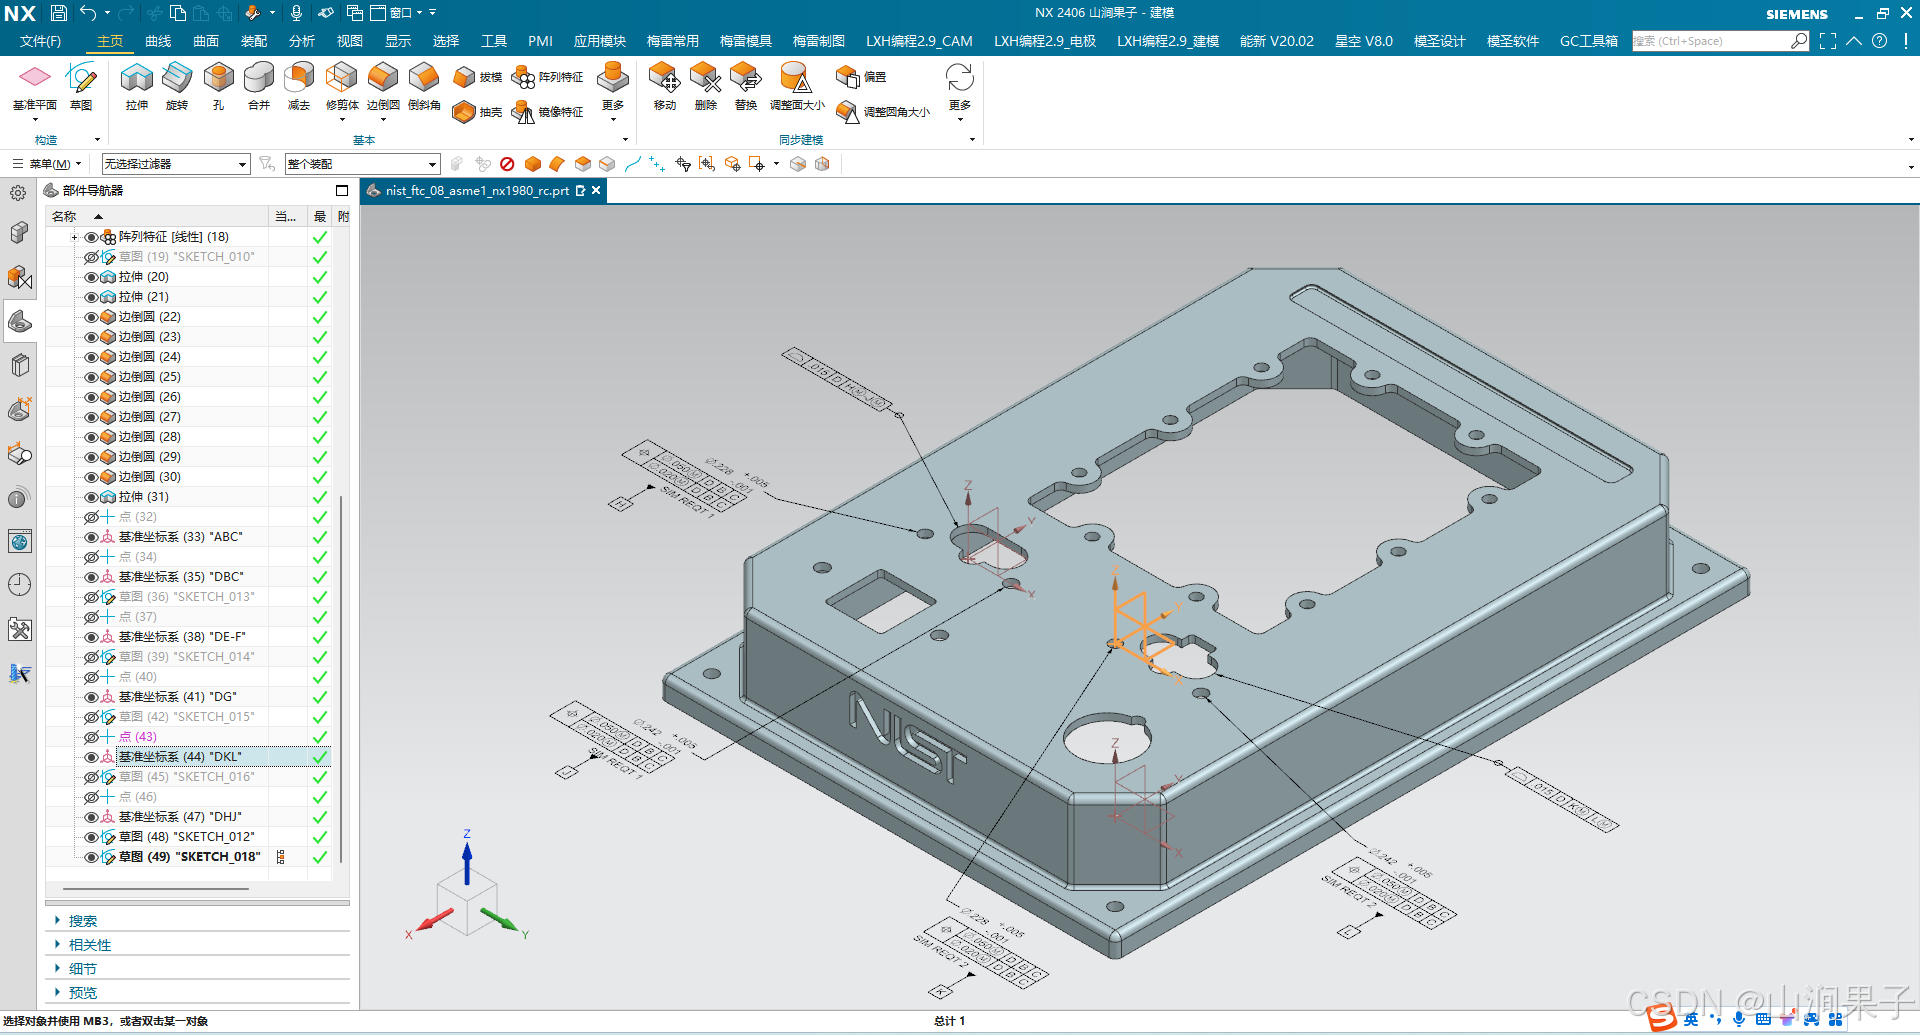This screenshot has height=1035, width=1920.
Task: Toggle visibility of 边倒圆 (26)
Action: click(91, 397)
